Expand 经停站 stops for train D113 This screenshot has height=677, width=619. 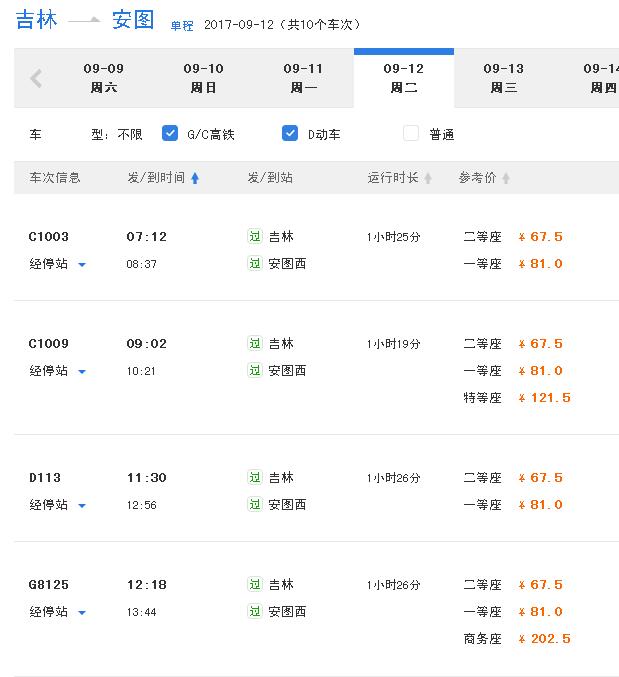(58, 505)
